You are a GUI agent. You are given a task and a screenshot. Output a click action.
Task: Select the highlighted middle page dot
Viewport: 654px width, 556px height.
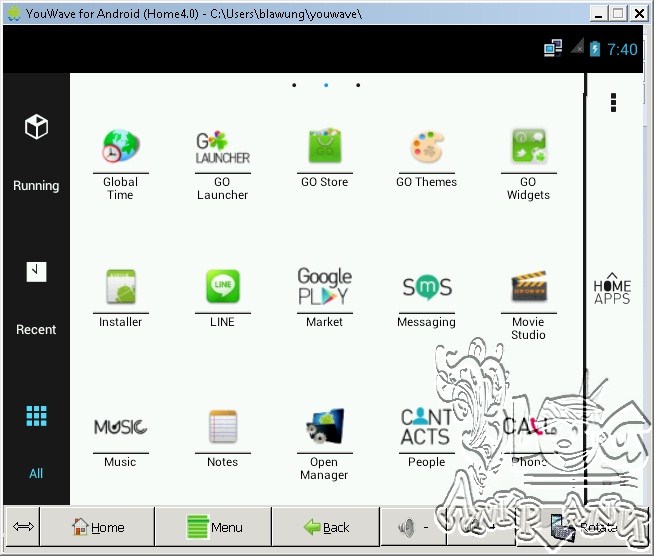326,85
